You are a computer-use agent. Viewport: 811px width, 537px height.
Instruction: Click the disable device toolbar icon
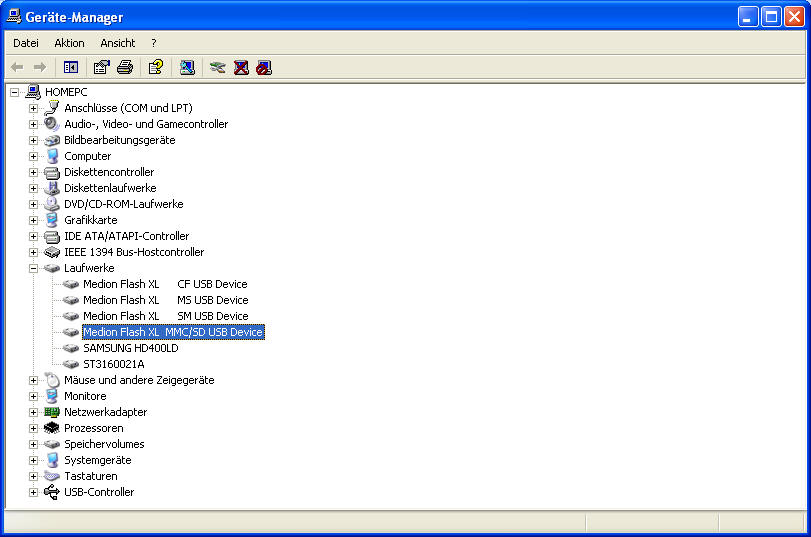[264, 67]
